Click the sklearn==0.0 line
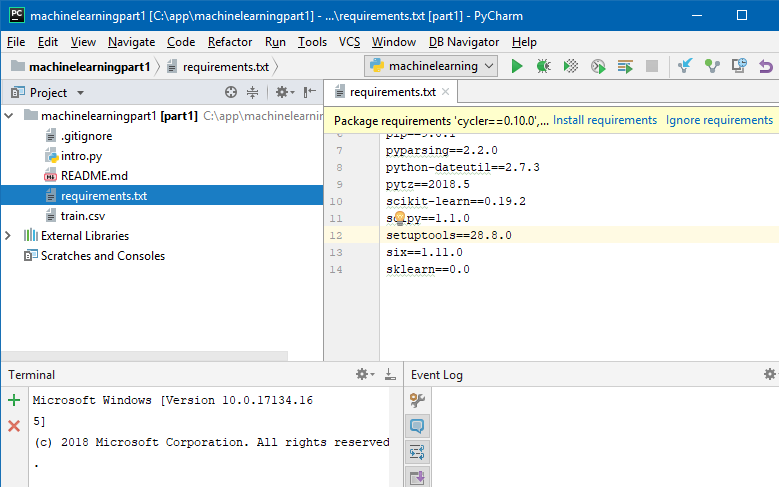Viewport: 779px width, 487px height. 428,269
